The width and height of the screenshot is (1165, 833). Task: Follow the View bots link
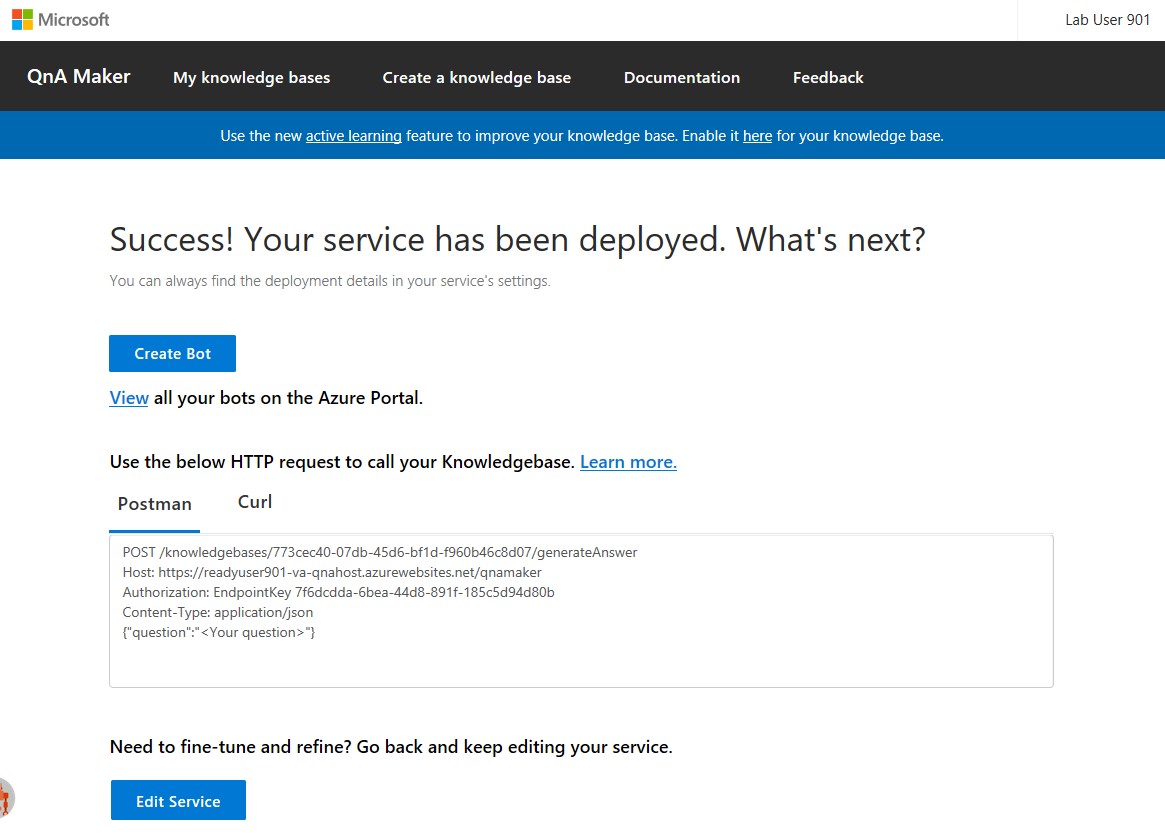129,398
